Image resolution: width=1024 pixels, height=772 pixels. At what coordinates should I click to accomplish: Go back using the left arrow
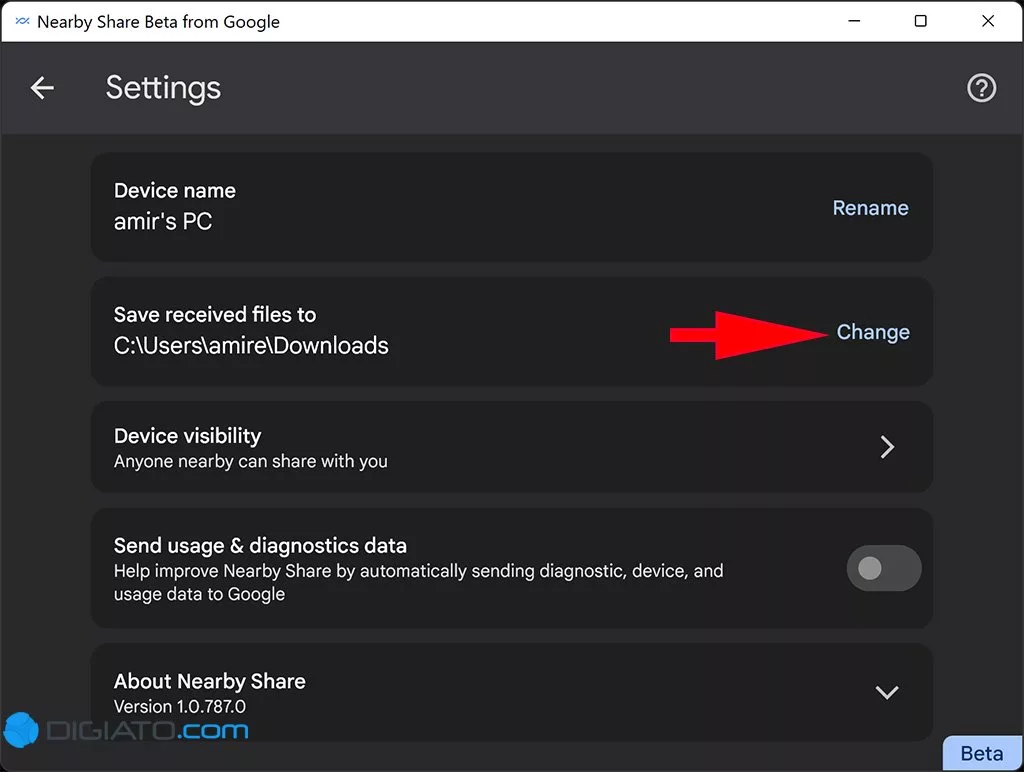pos(42,88)
